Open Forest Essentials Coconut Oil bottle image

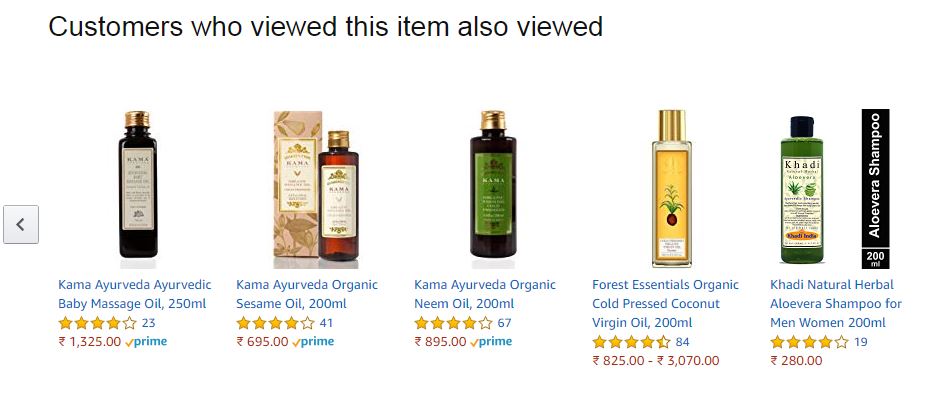(x=672, y=188)
